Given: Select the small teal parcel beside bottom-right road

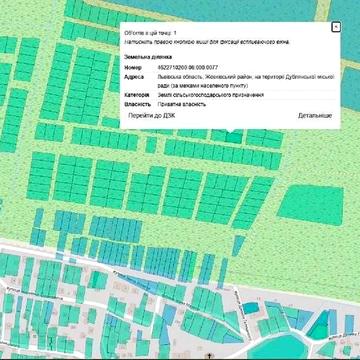Looking at the screenshot, I should tap(250, 308).
